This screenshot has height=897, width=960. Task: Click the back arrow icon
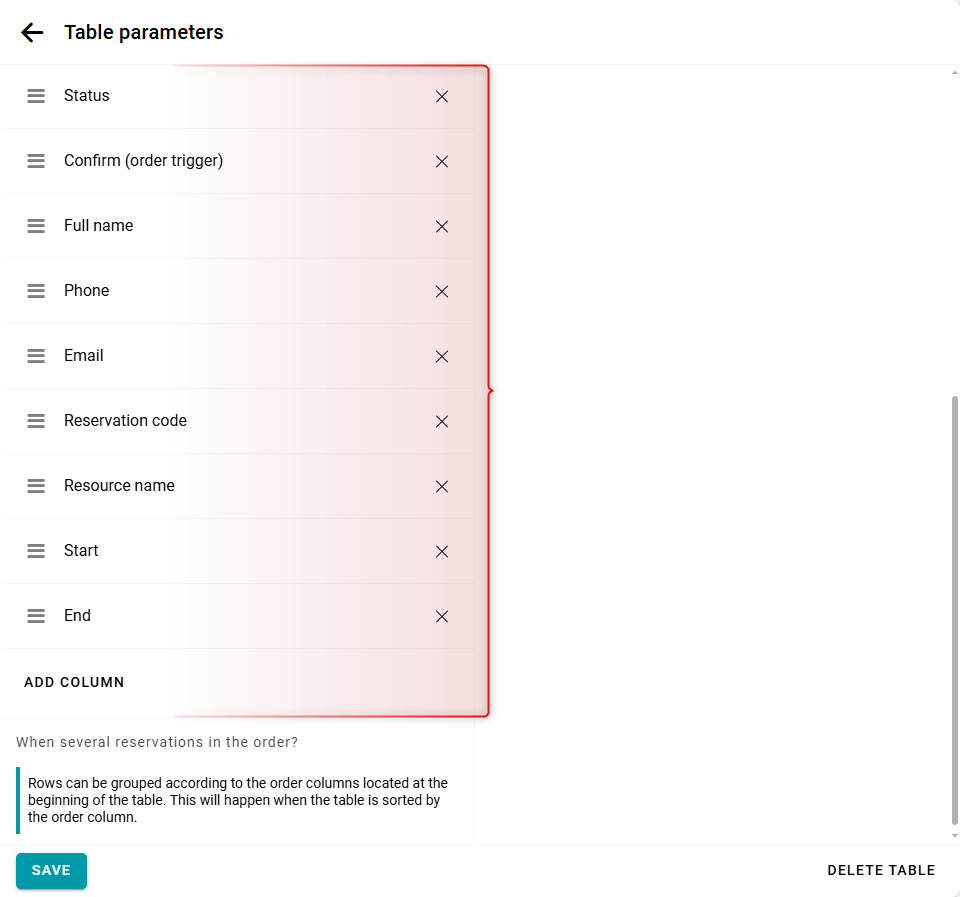[32, 32]
